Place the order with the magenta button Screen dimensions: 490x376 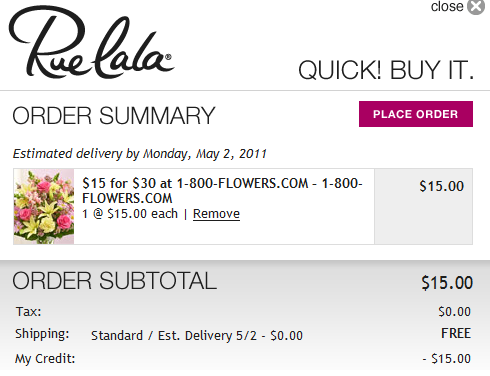click(x=416, y=114)
